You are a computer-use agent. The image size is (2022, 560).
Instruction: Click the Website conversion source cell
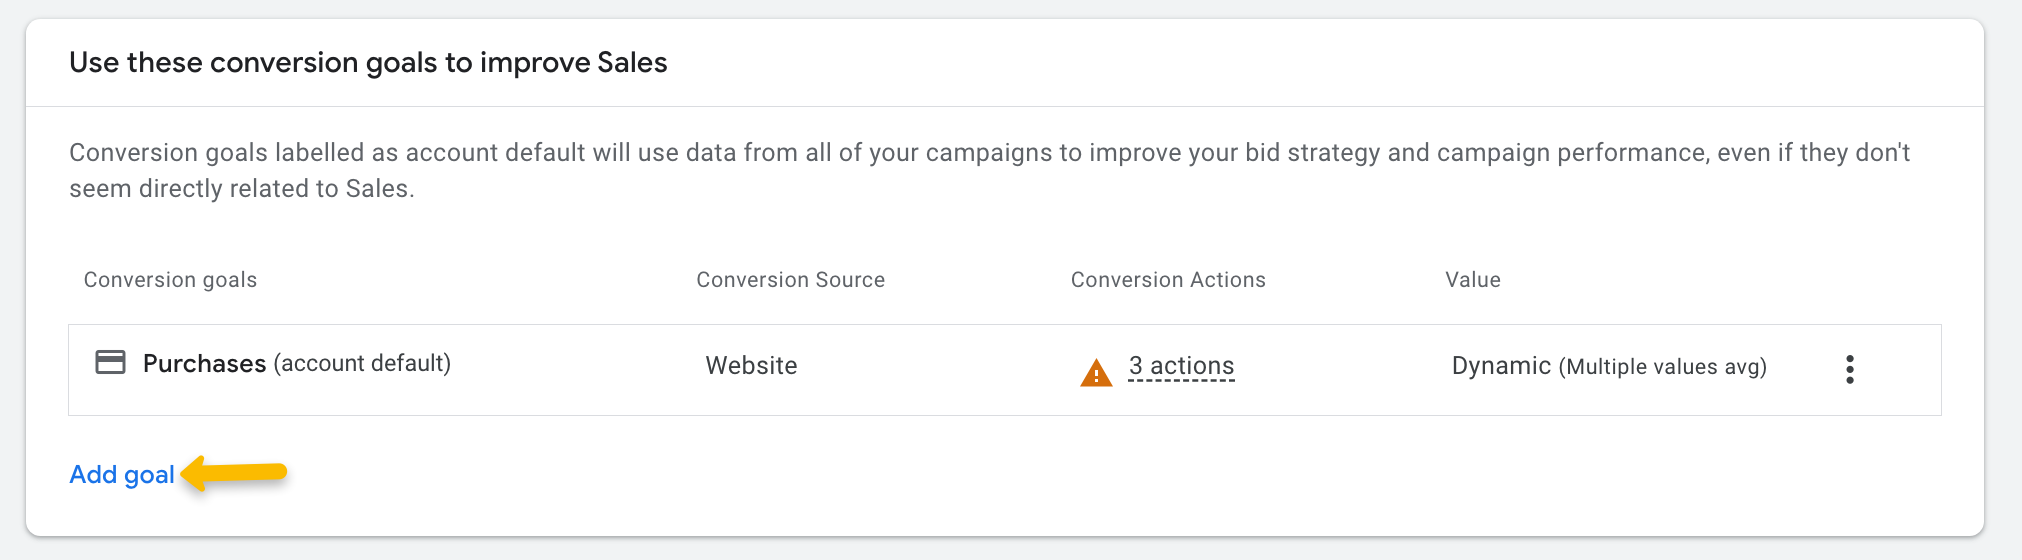tap(751, 366)
